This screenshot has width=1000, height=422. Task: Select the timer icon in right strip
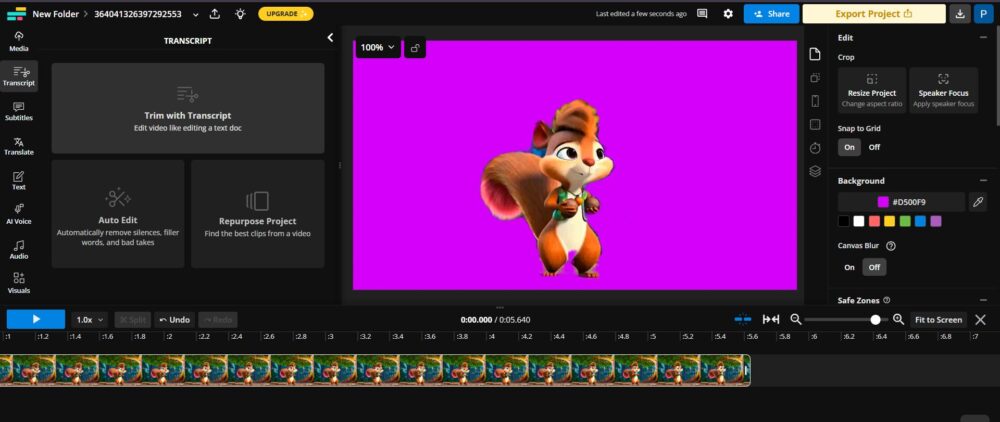814,148
